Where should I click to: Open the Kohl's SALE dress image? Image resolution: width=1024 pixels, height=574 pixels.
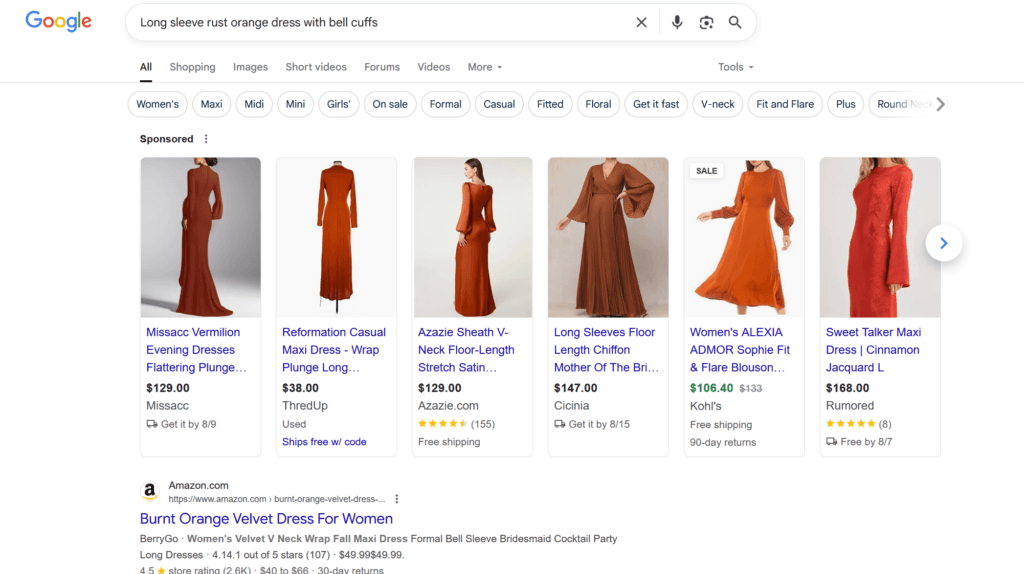(744, 237)
